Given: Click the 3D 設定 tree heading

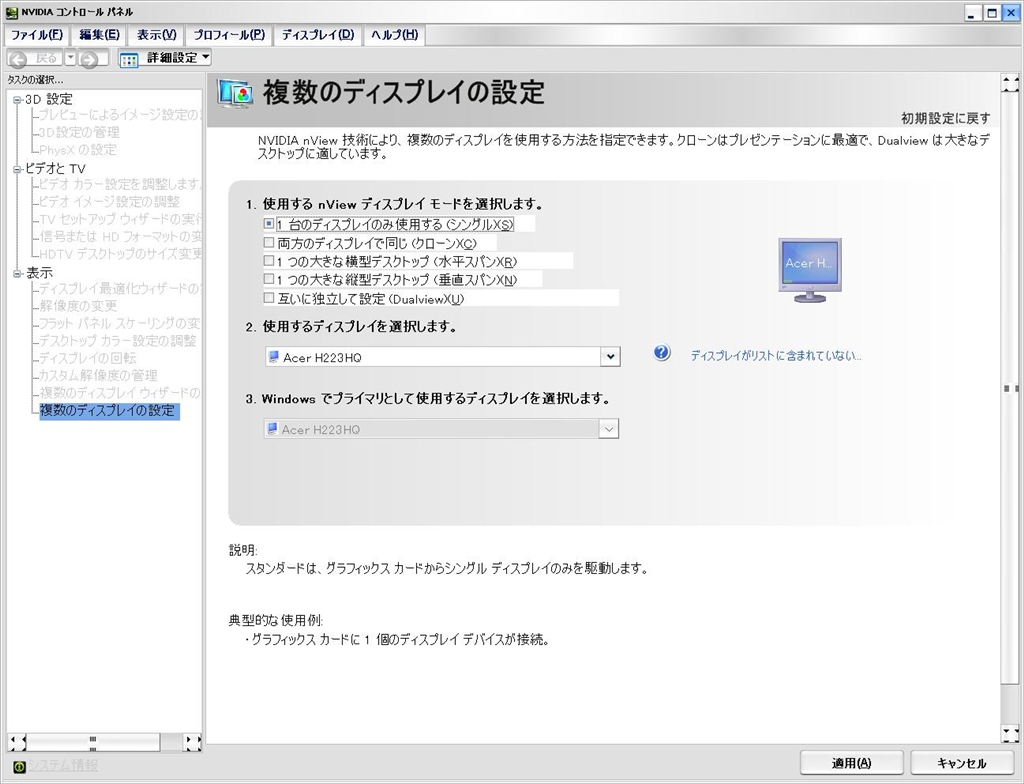Looking at the screenshot, I should pyautogui.click(x=49, y=99).
